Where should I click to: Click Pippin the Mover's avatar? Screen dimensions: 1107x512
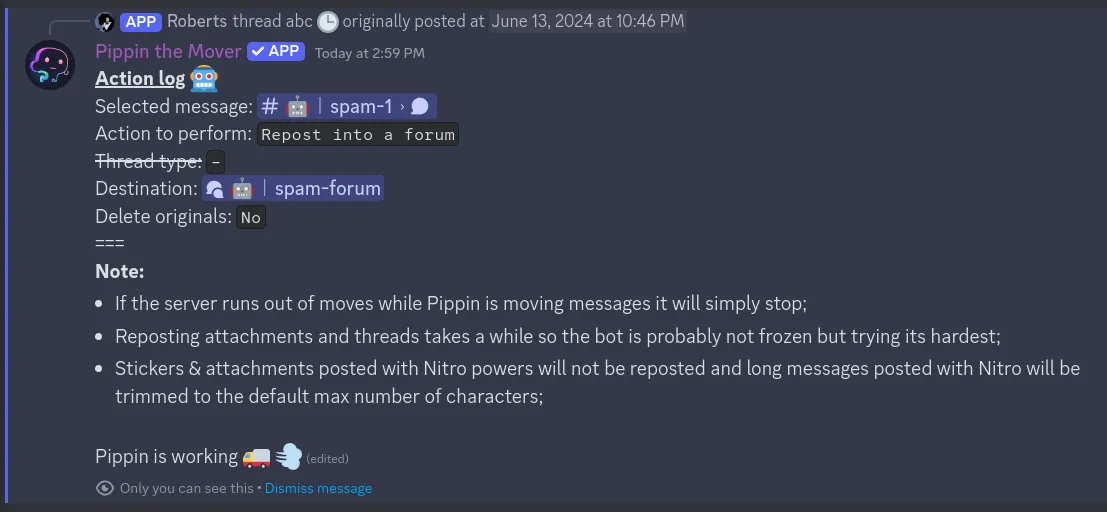click(x=50, y=66)
